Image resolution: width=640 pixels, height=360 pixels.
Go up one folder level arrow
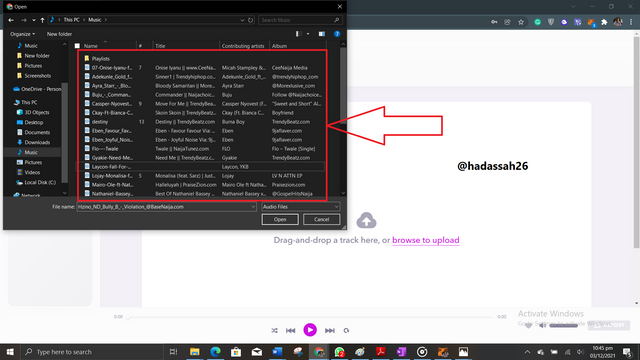[x=42, y=20]
